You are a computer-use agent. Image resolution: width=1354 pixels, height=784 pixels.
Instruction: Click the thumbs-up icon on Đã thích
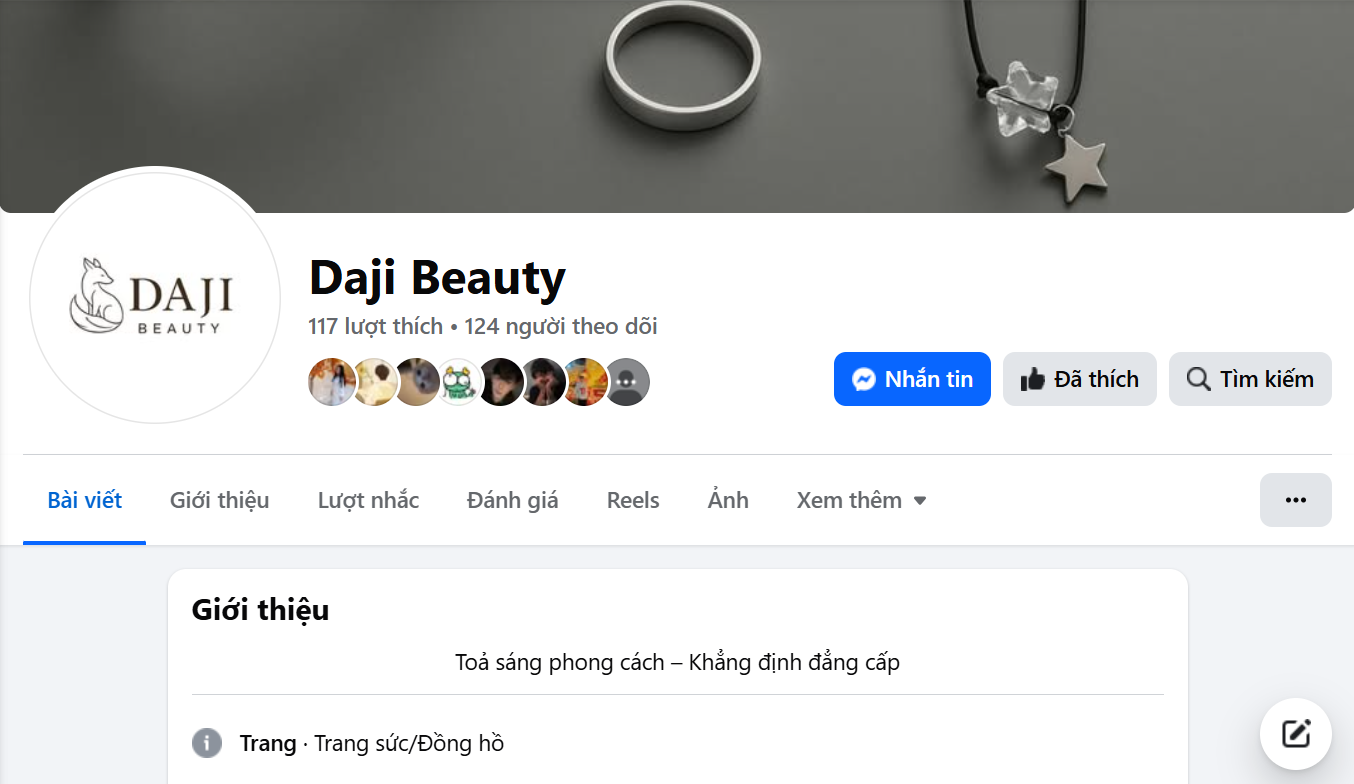coord(1032,379)
